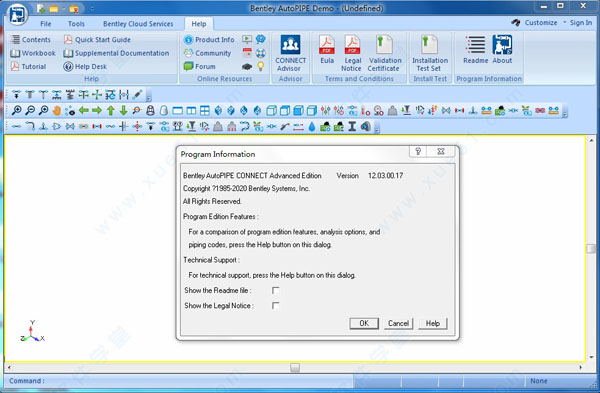
Task: Open the Forum link
Action: (x=199, y=67)
